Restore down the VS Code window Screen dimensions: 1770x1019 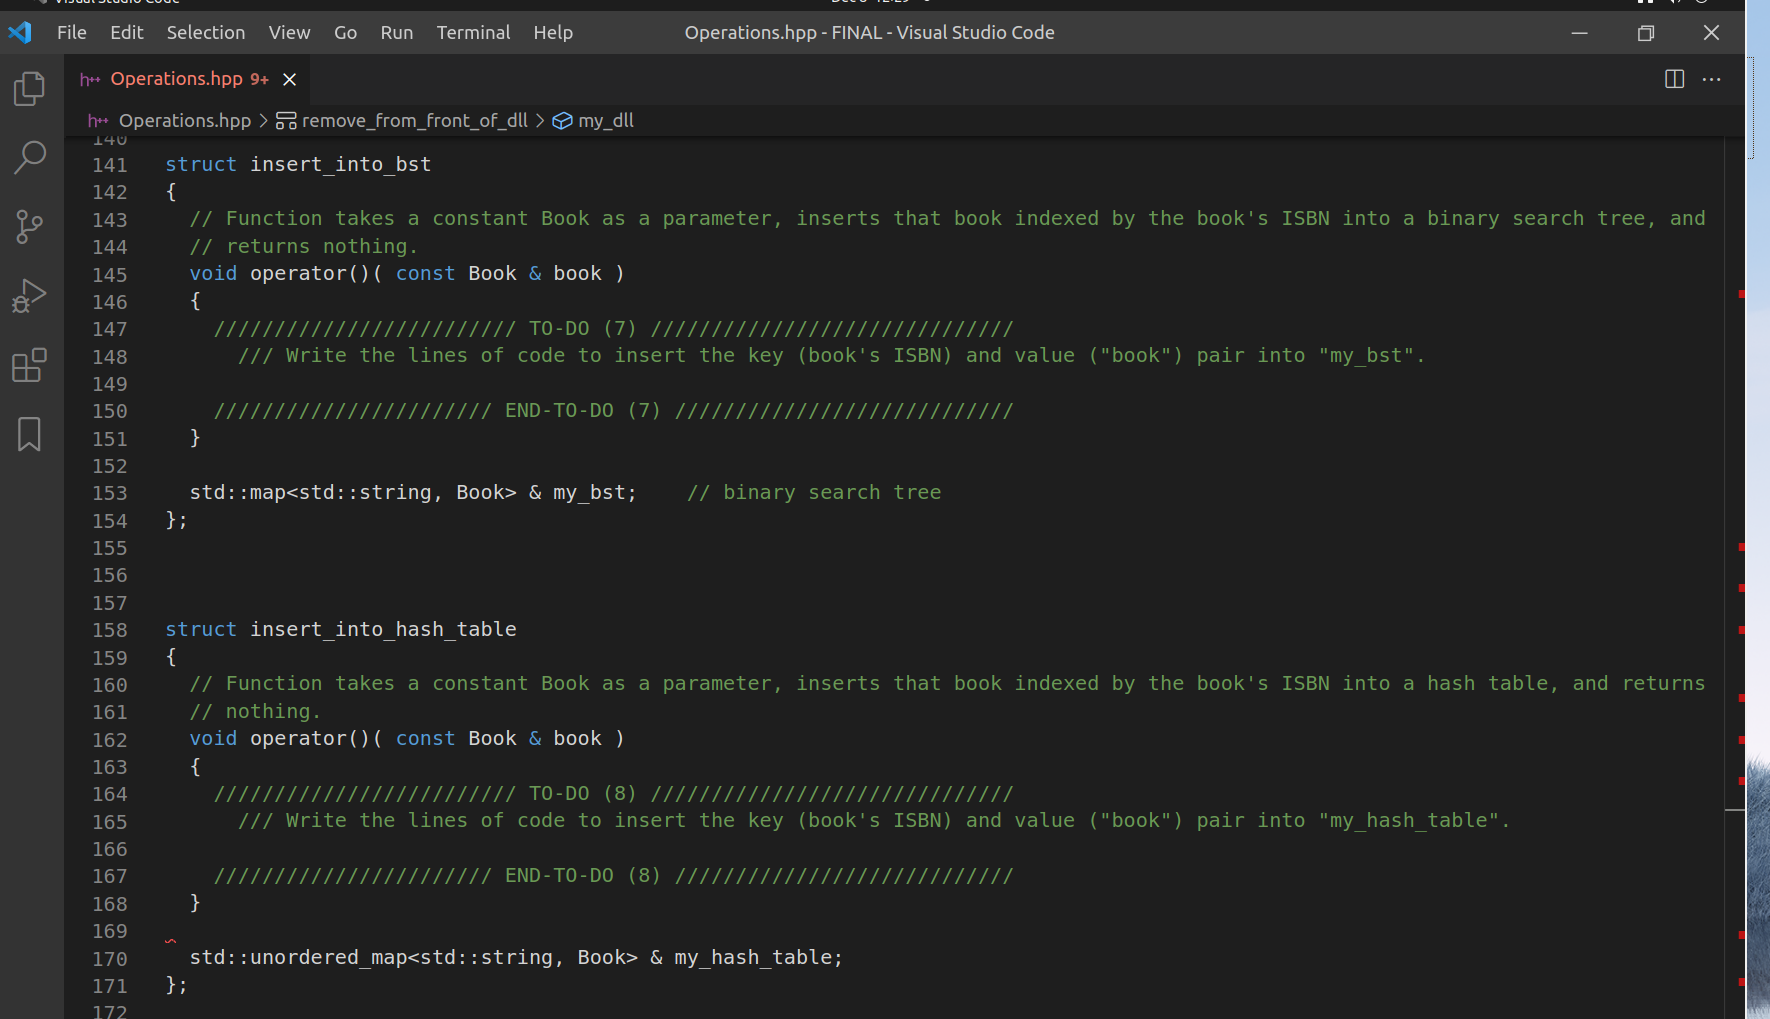(1646, 32)
